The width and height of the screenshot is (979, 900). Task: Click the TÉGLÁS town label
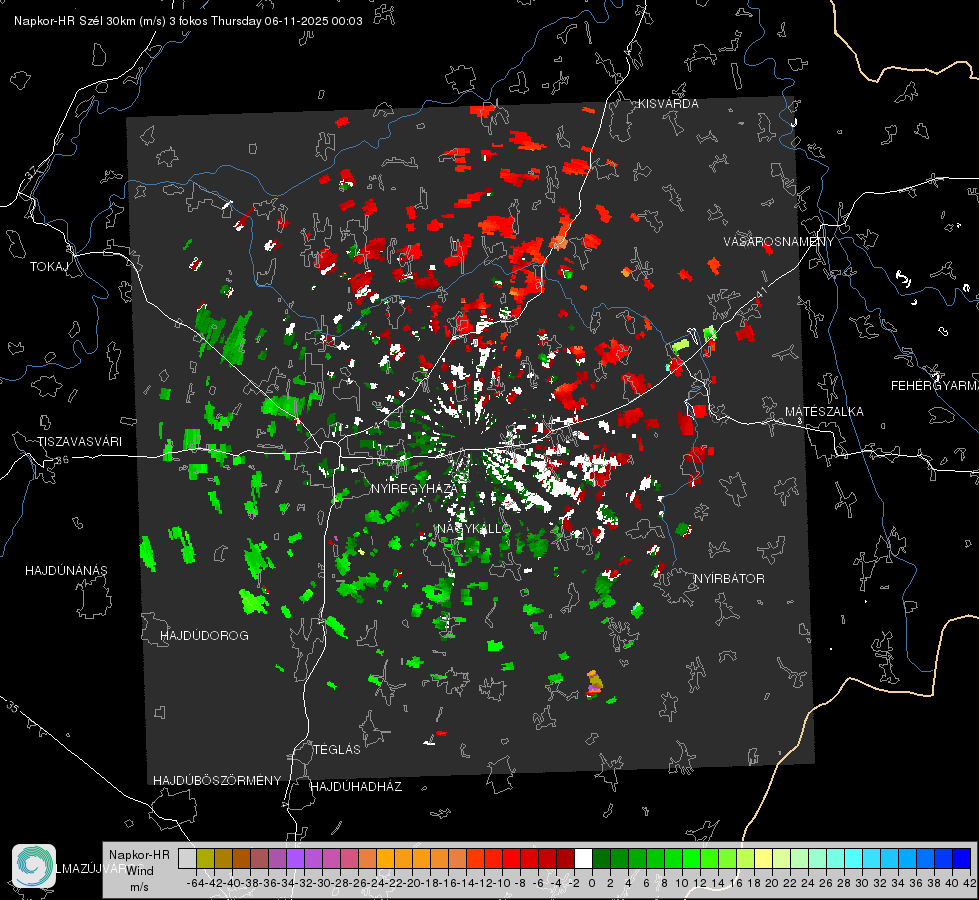pyautogui.click(x=337, y=750)
